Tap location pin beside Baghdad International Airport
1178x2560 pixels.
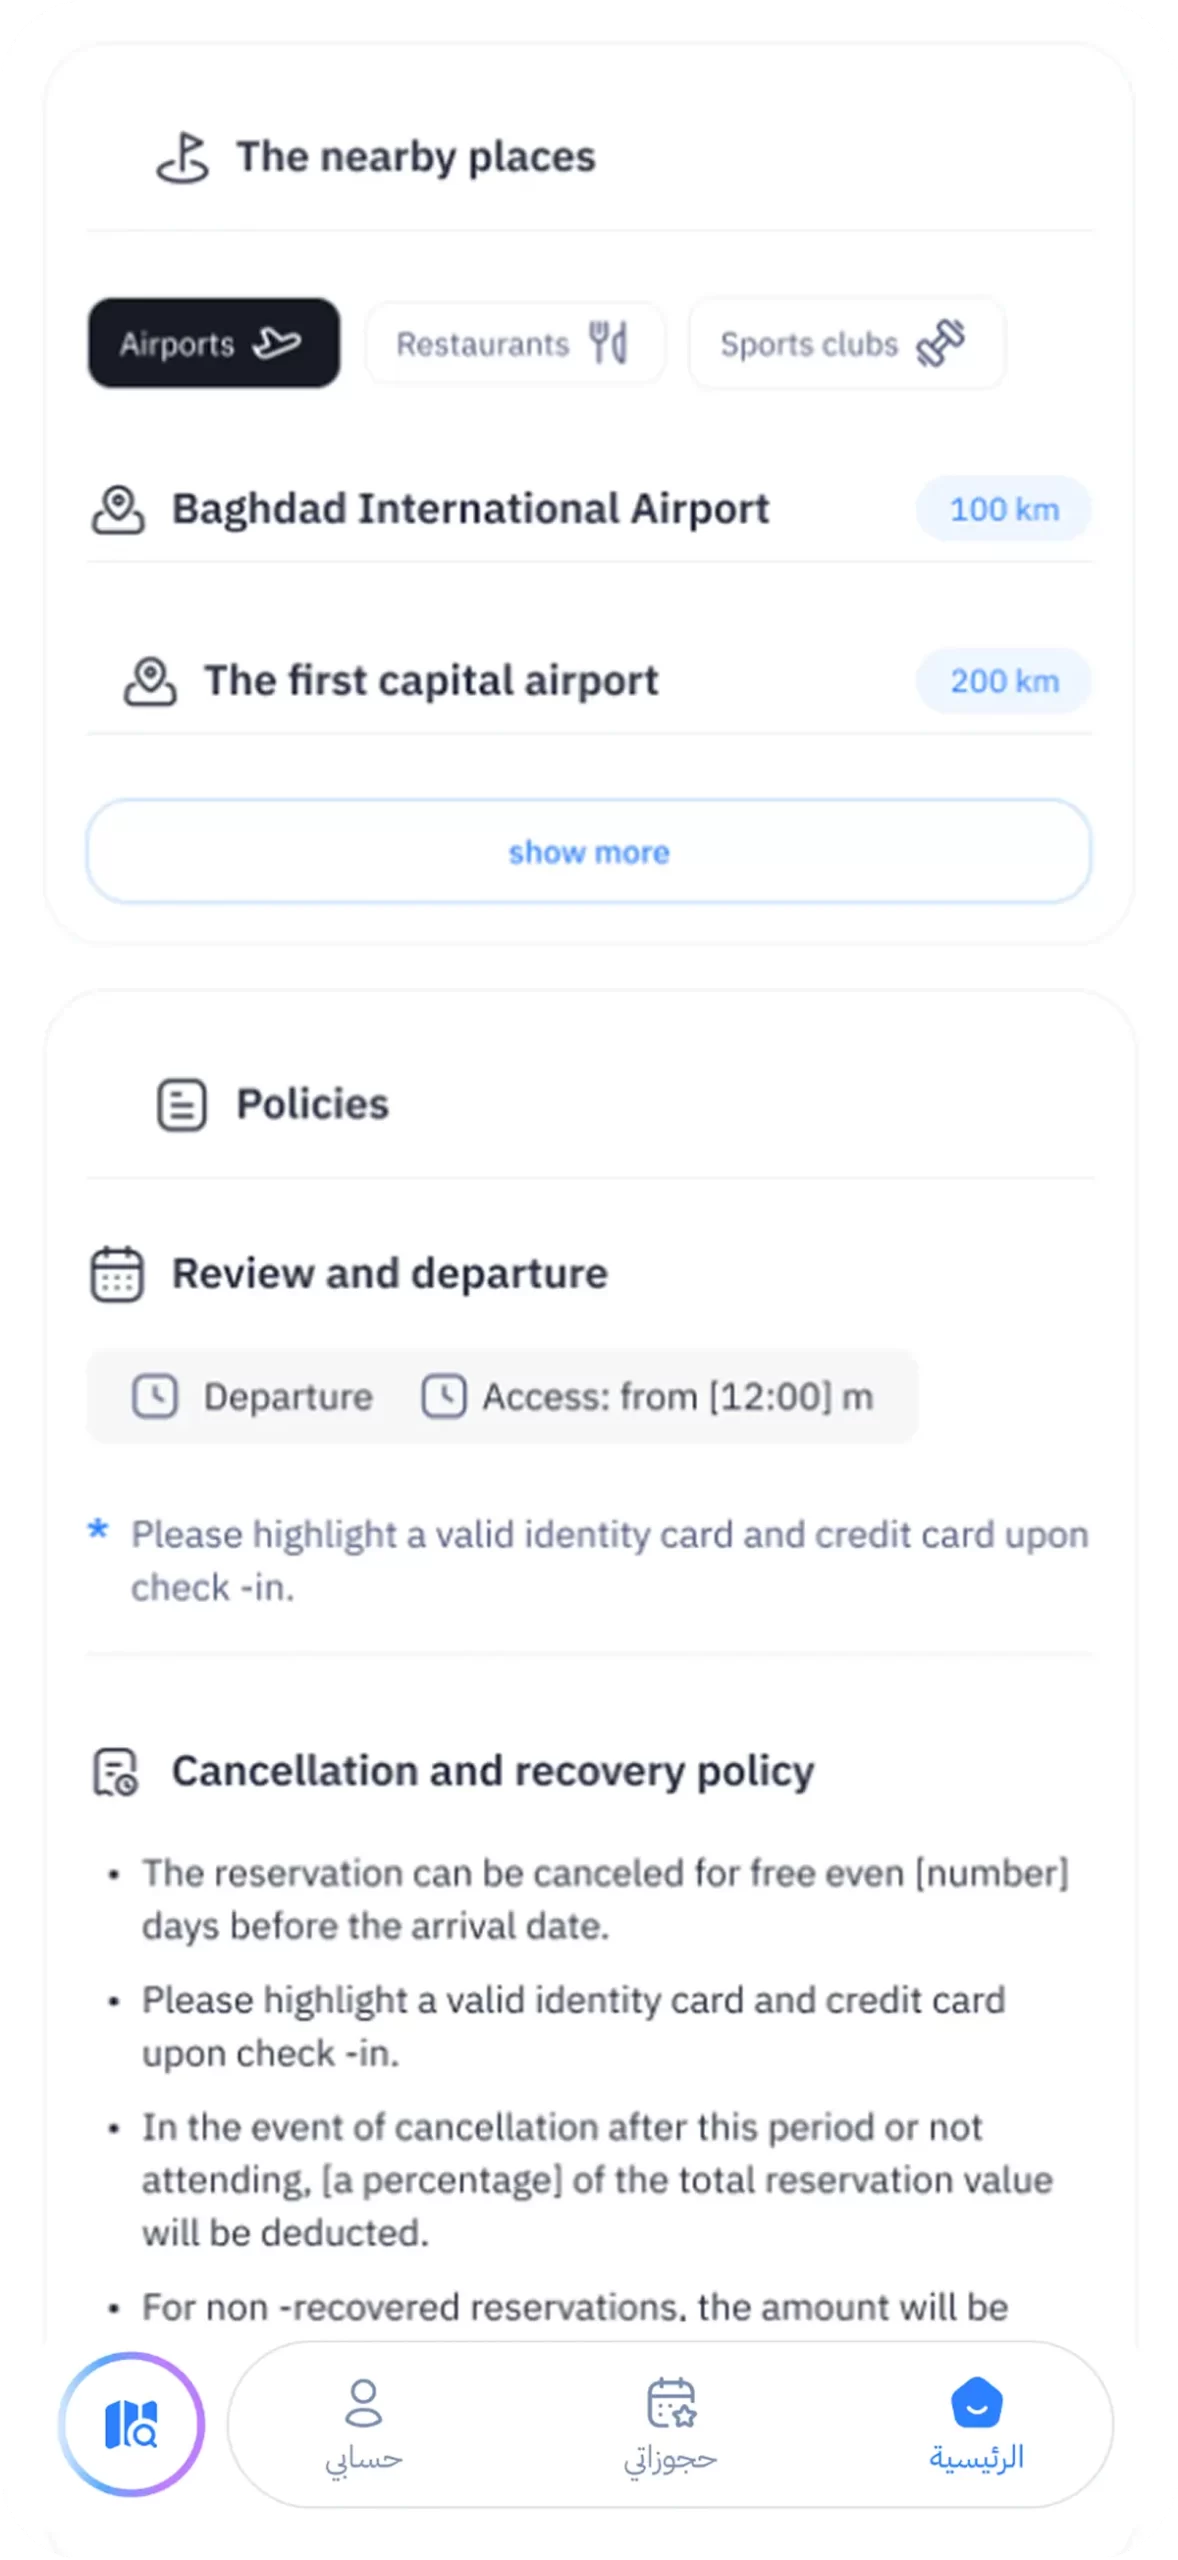click(x=118, y=510)
